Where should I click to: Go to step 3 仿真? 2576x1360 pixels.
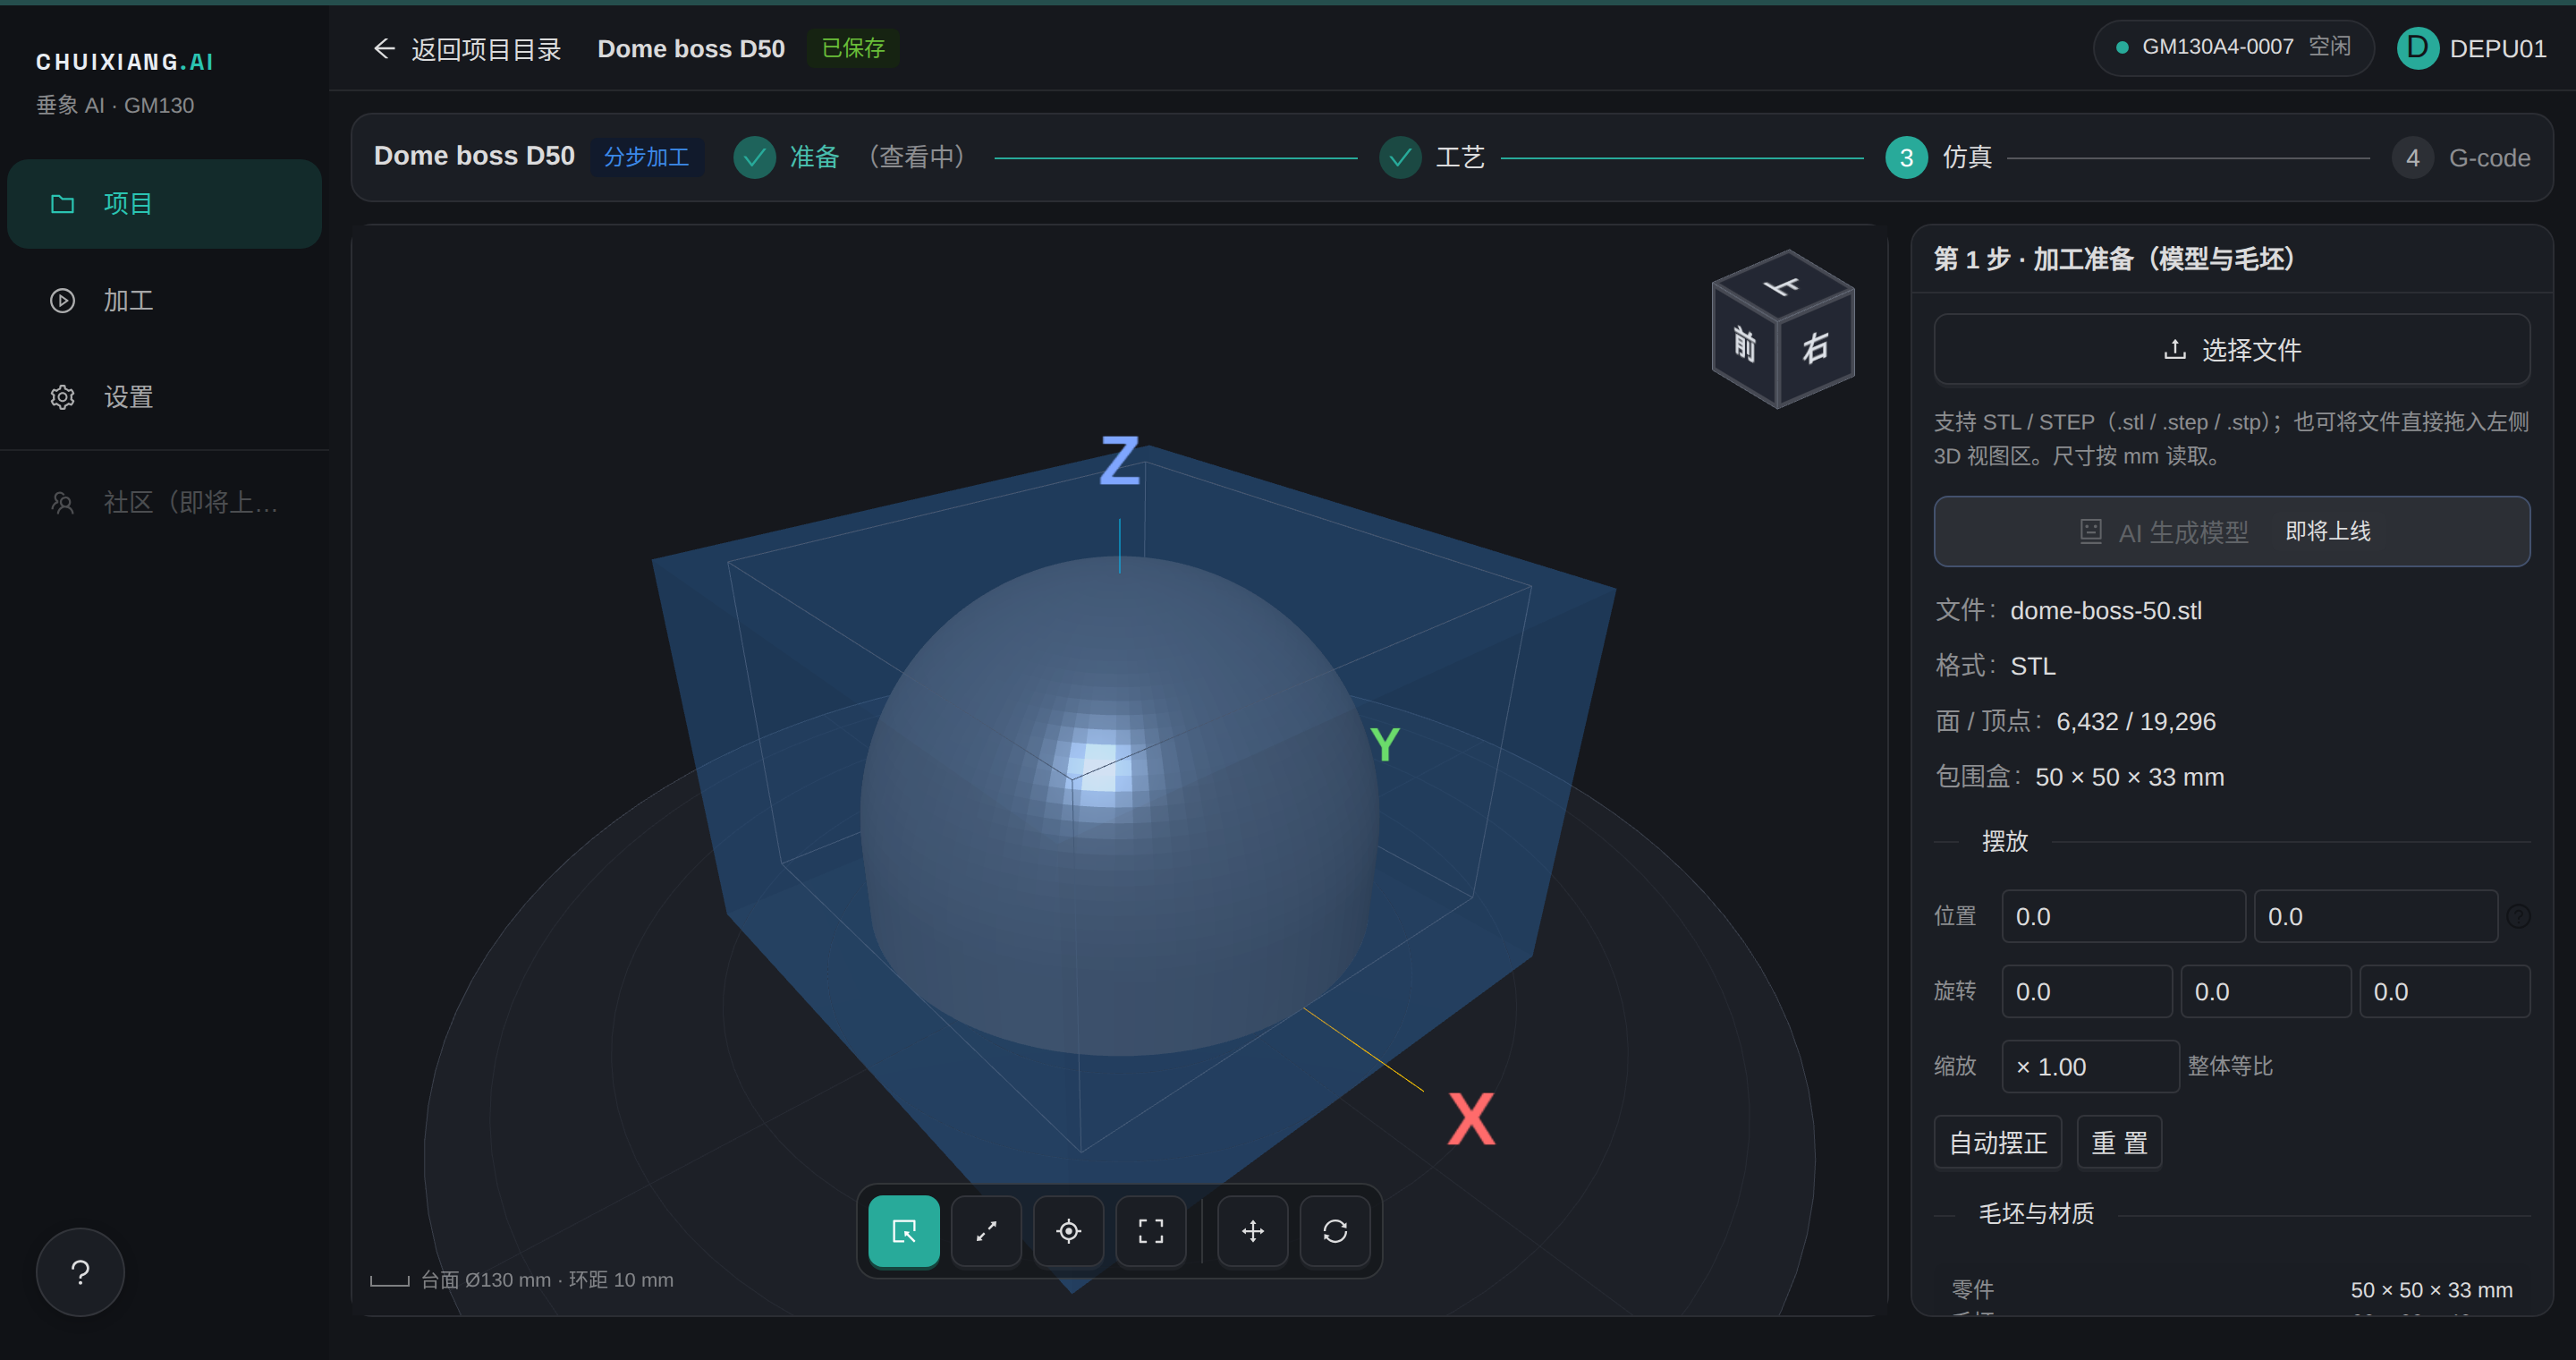[1938, 157]
